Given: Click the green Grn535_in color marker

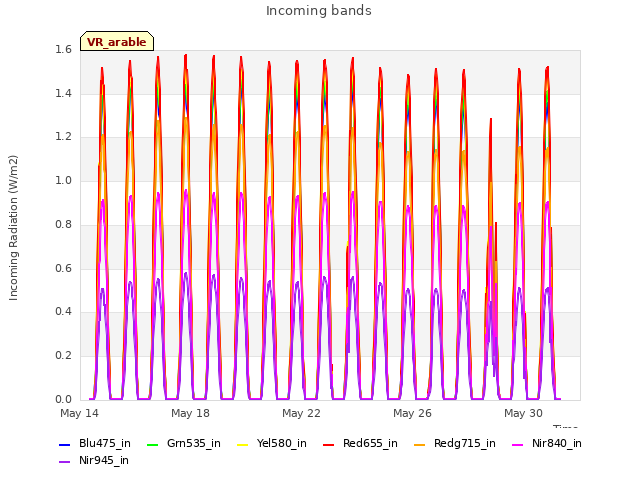Looking at the screenshot, I should tap(152, 444).
